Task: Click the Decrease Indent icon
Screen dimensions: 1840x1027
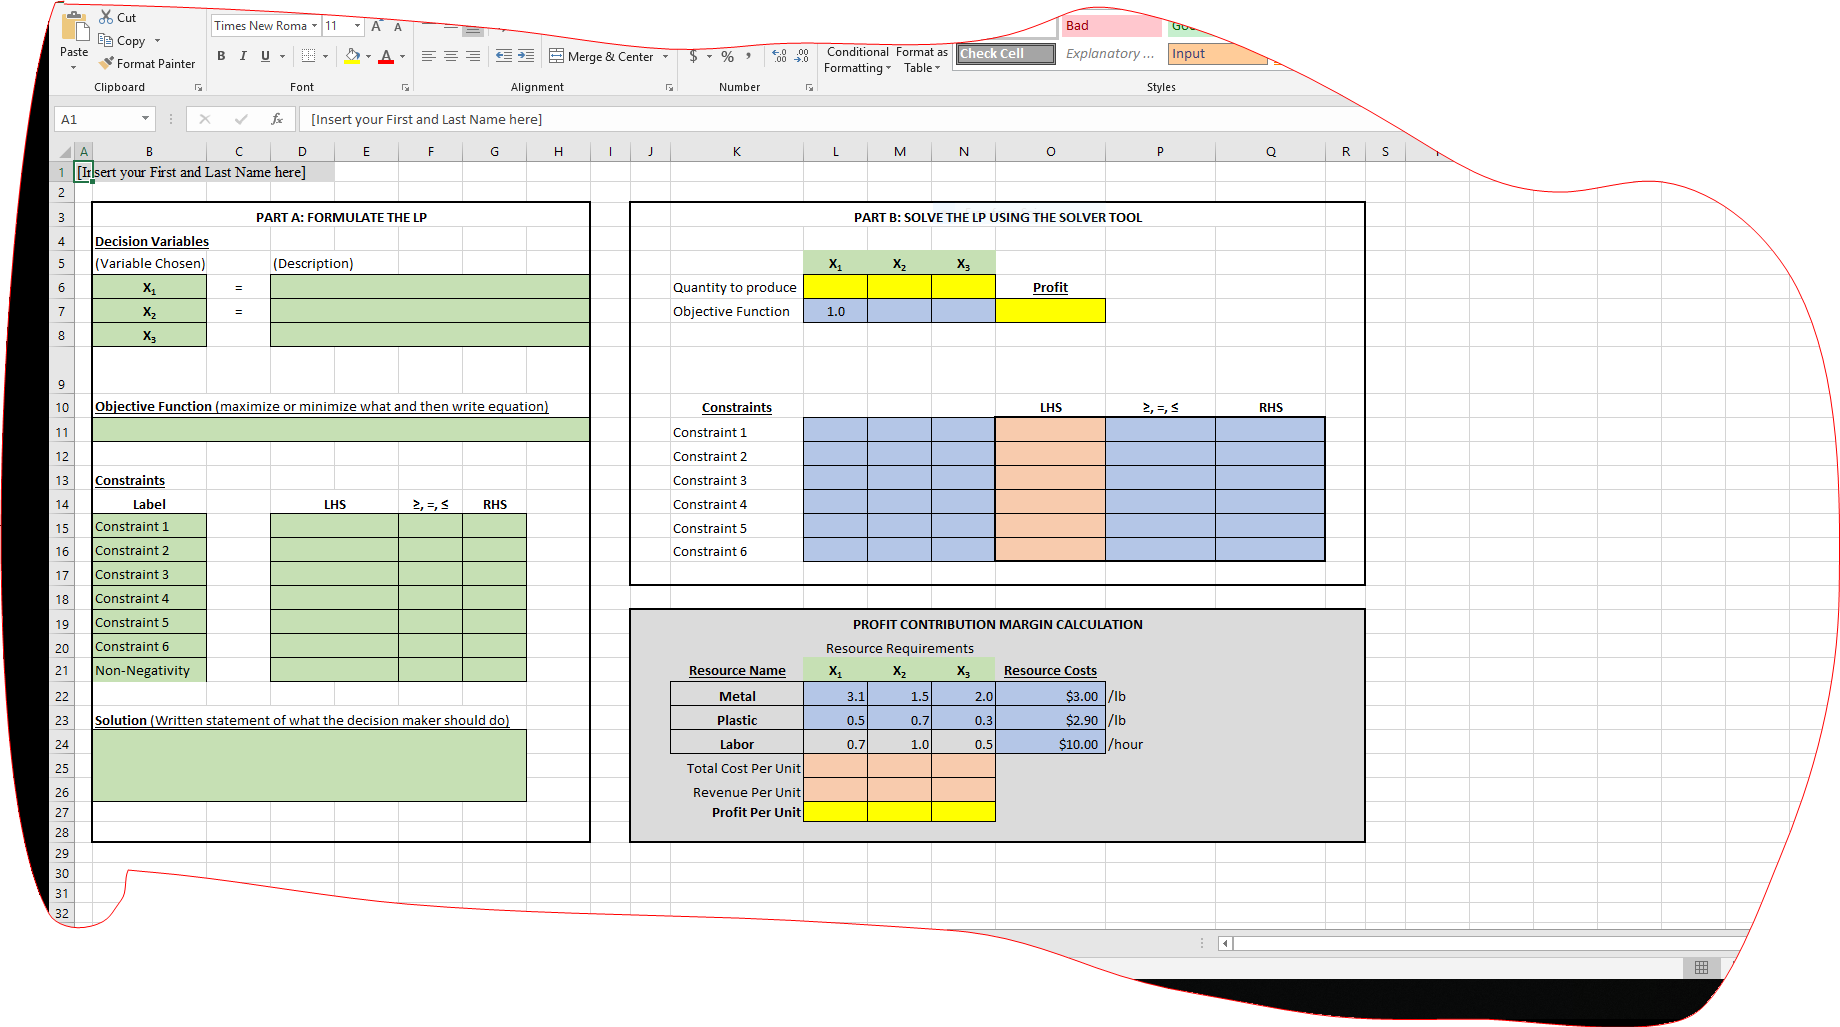Action: click(x=504, y=56)
